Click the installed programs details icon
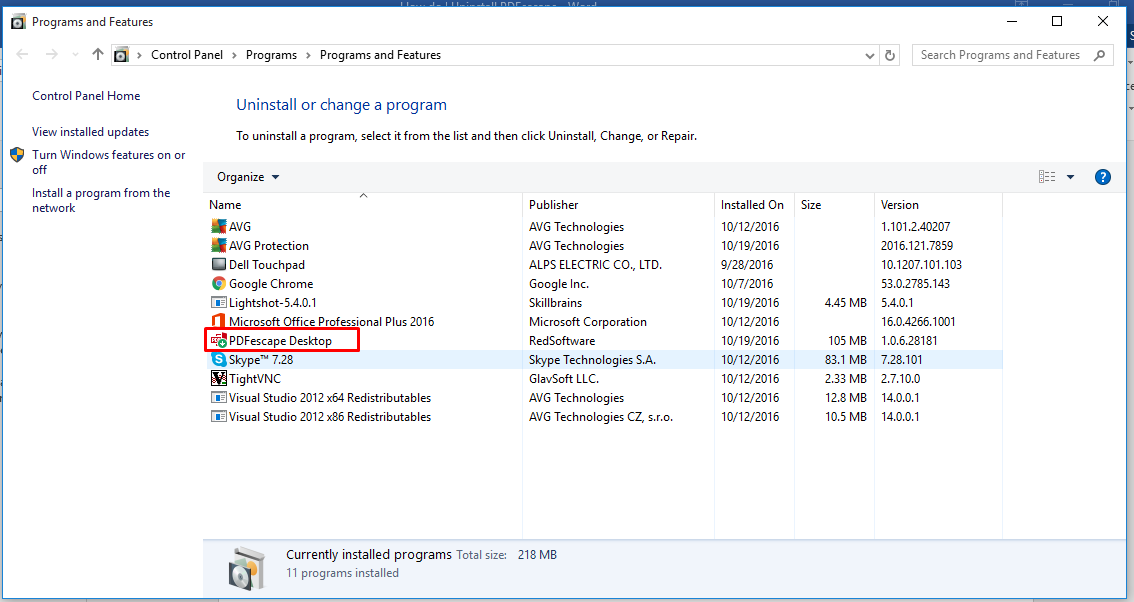This screenshot has width=1134, height=602. pyautogui.click(x=245, y=568)
